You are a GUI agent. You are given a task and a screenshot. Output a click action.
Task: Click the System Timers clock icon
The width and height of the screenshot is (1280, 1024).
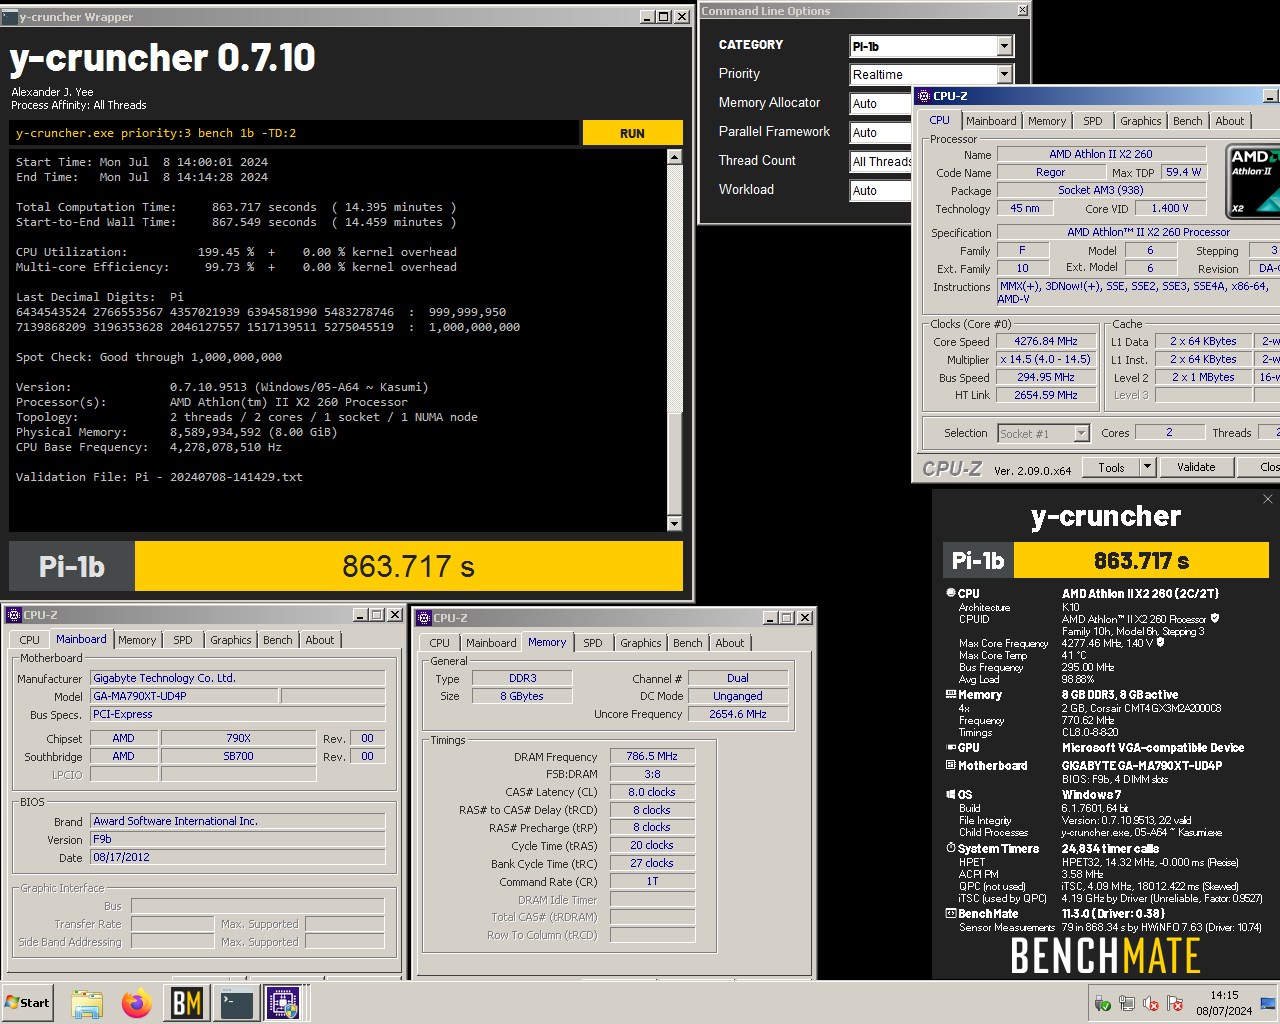951,848
